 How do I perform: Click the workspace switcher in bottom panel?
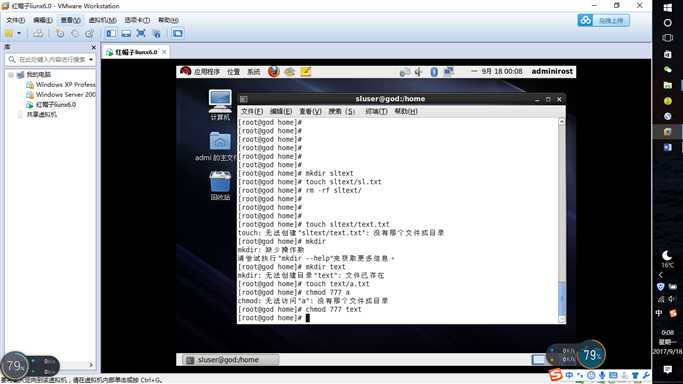pos(538,360)
